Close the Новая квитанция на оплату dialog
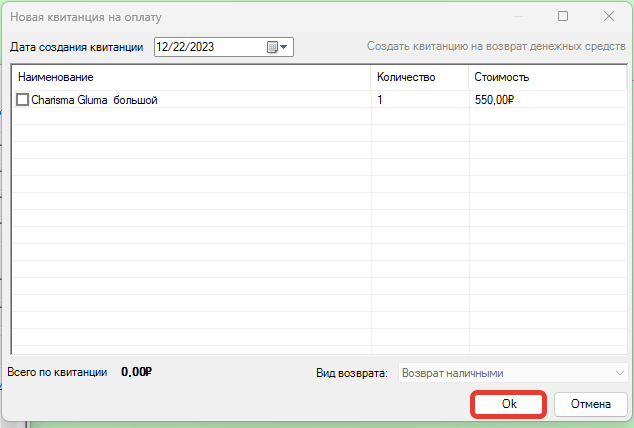 coord(609,16)
